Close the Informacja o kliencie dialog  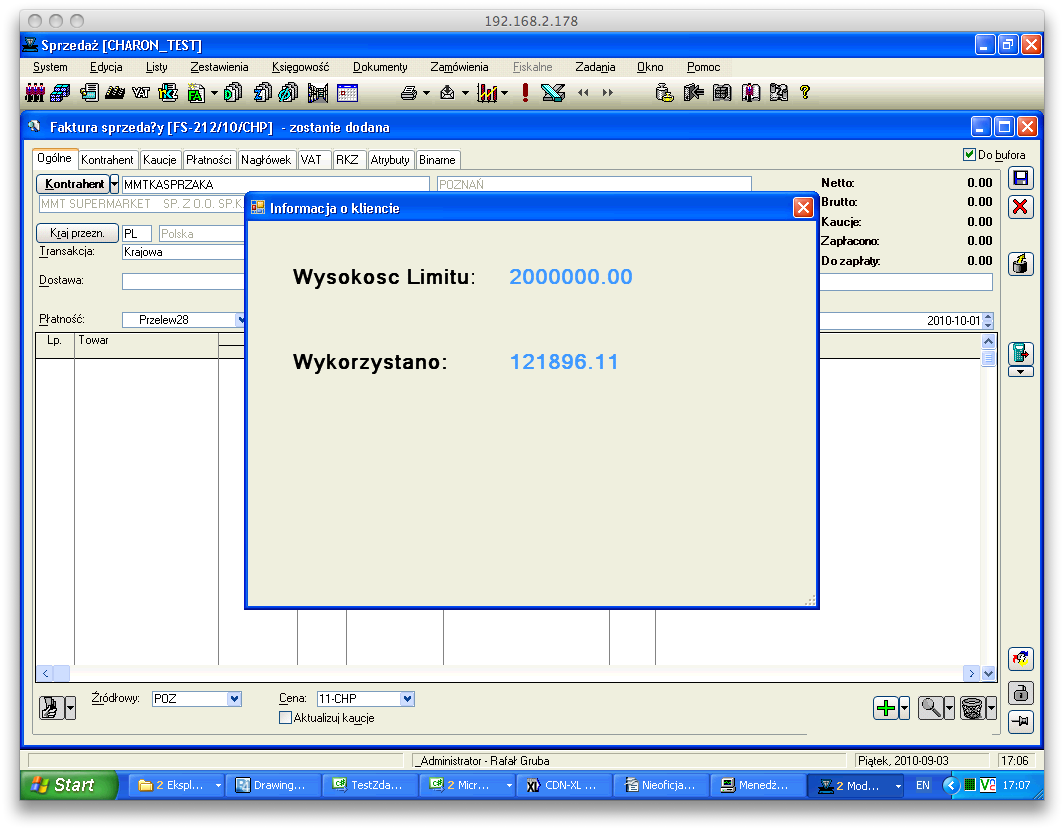802,207
